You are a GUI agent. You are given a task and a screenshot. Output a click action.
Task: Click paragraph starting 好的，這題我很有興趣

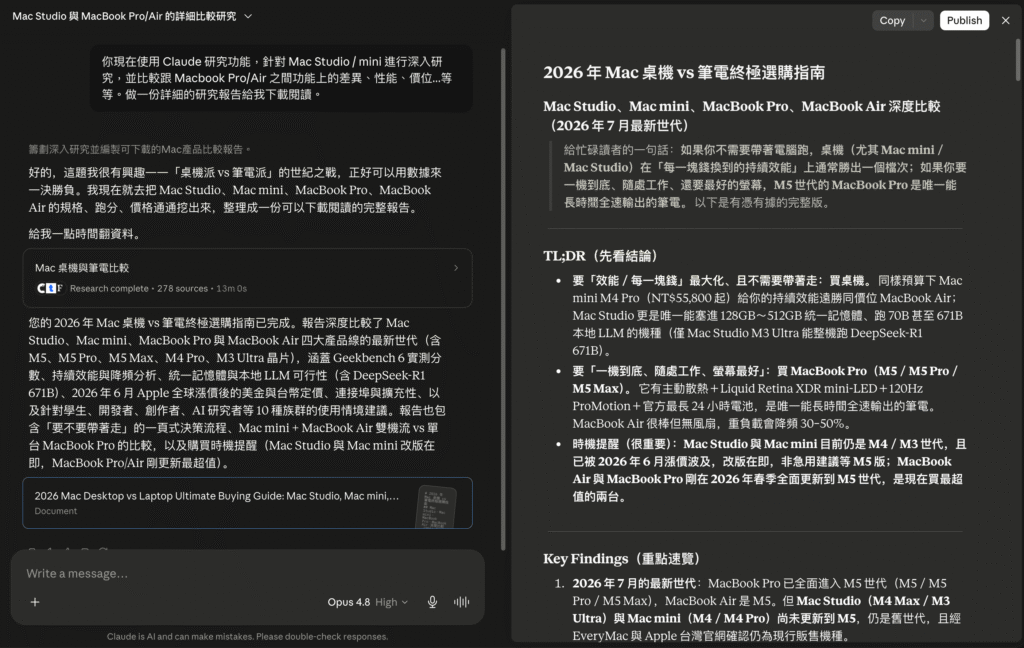235,190
